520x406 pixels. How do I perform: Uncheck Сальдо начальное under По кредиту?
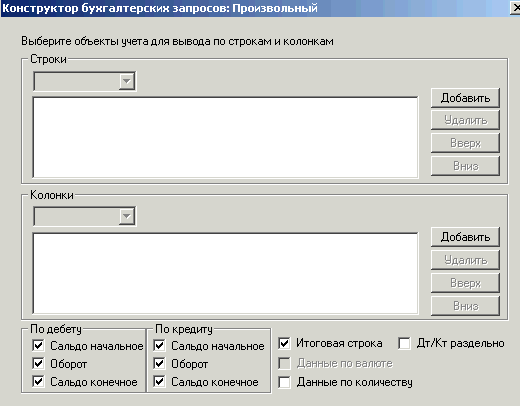159,345
